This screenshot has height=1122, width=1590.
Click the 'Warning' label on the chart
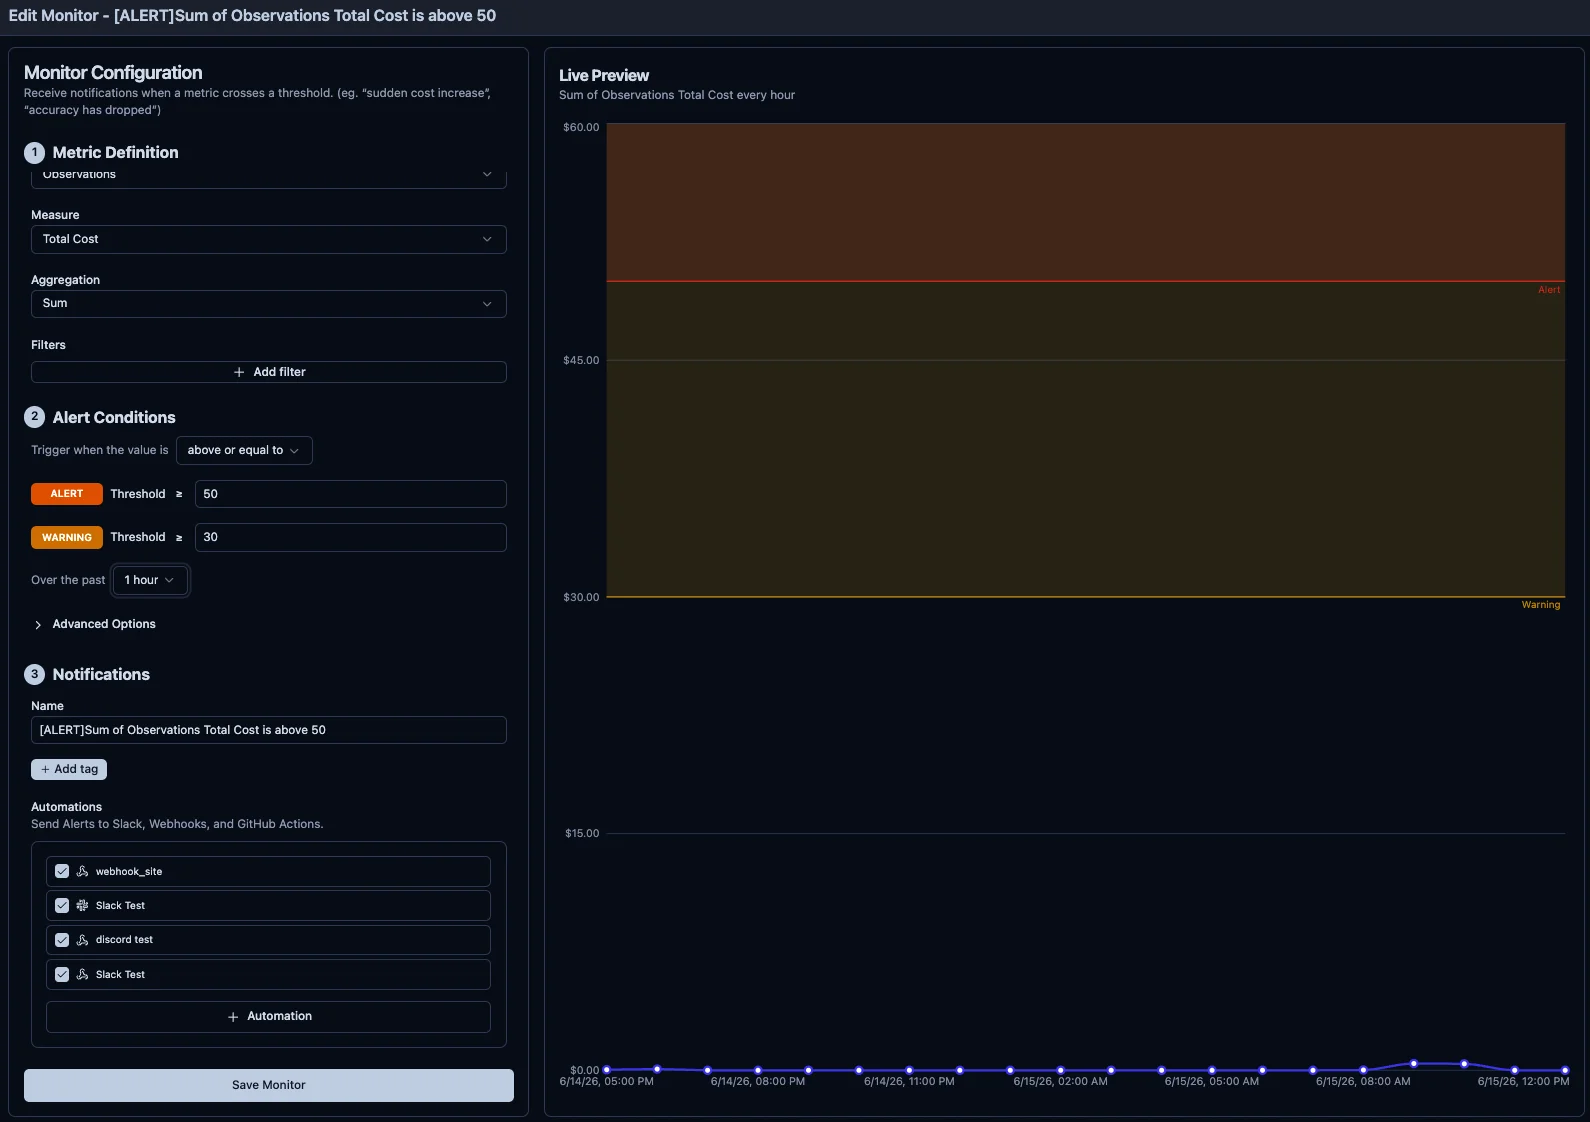[x=1541, y=605]
